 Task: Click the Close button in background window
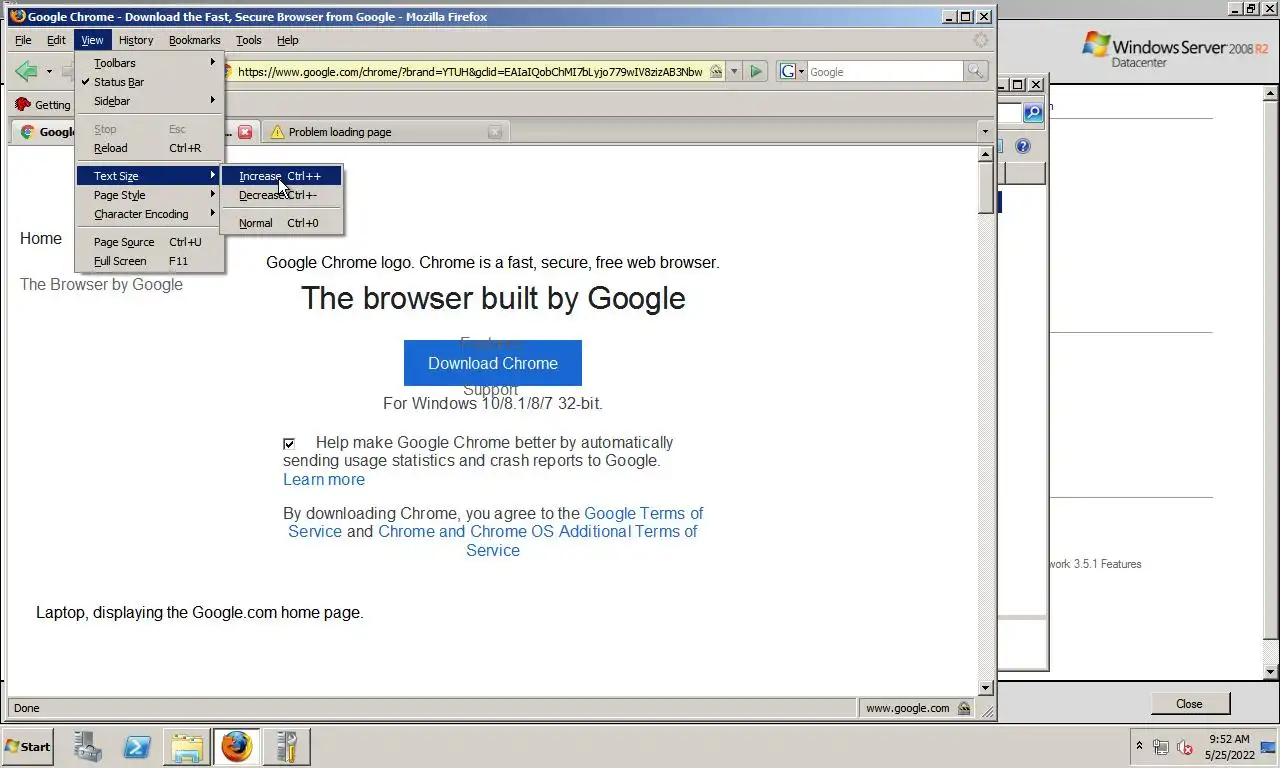click(1189, 704)
